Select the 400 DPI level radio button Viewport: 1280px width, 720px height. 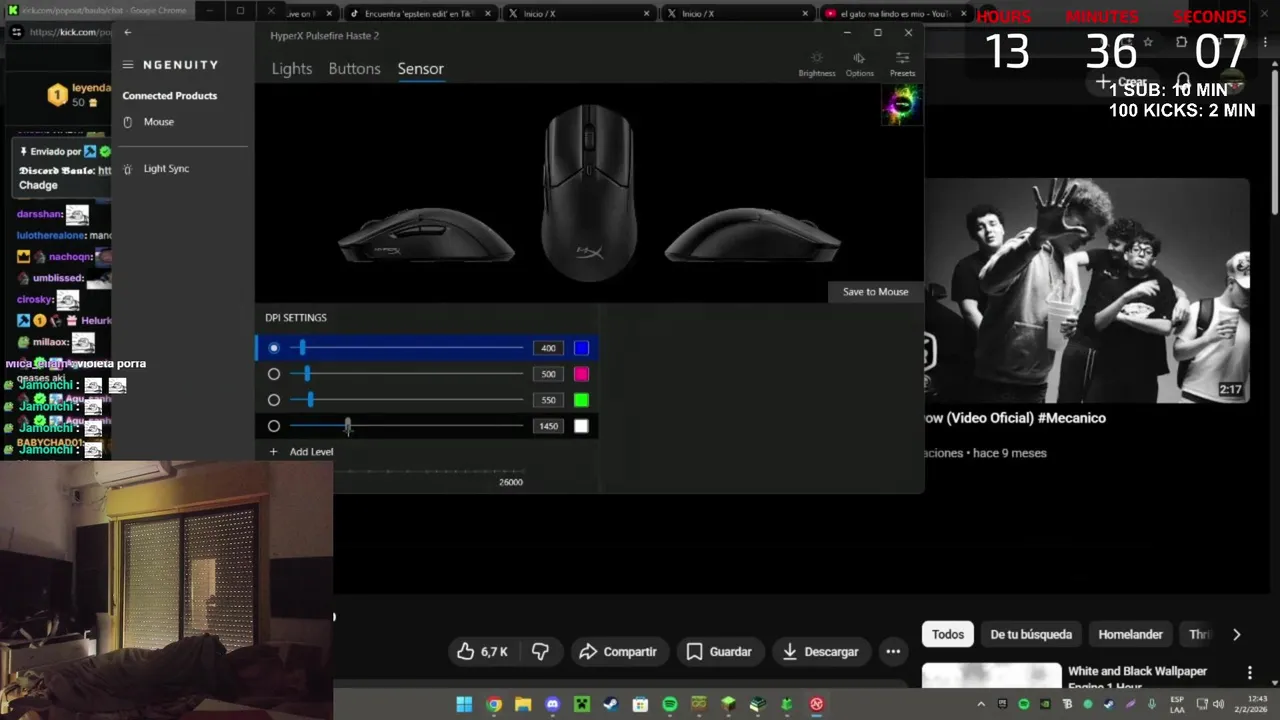274,348
